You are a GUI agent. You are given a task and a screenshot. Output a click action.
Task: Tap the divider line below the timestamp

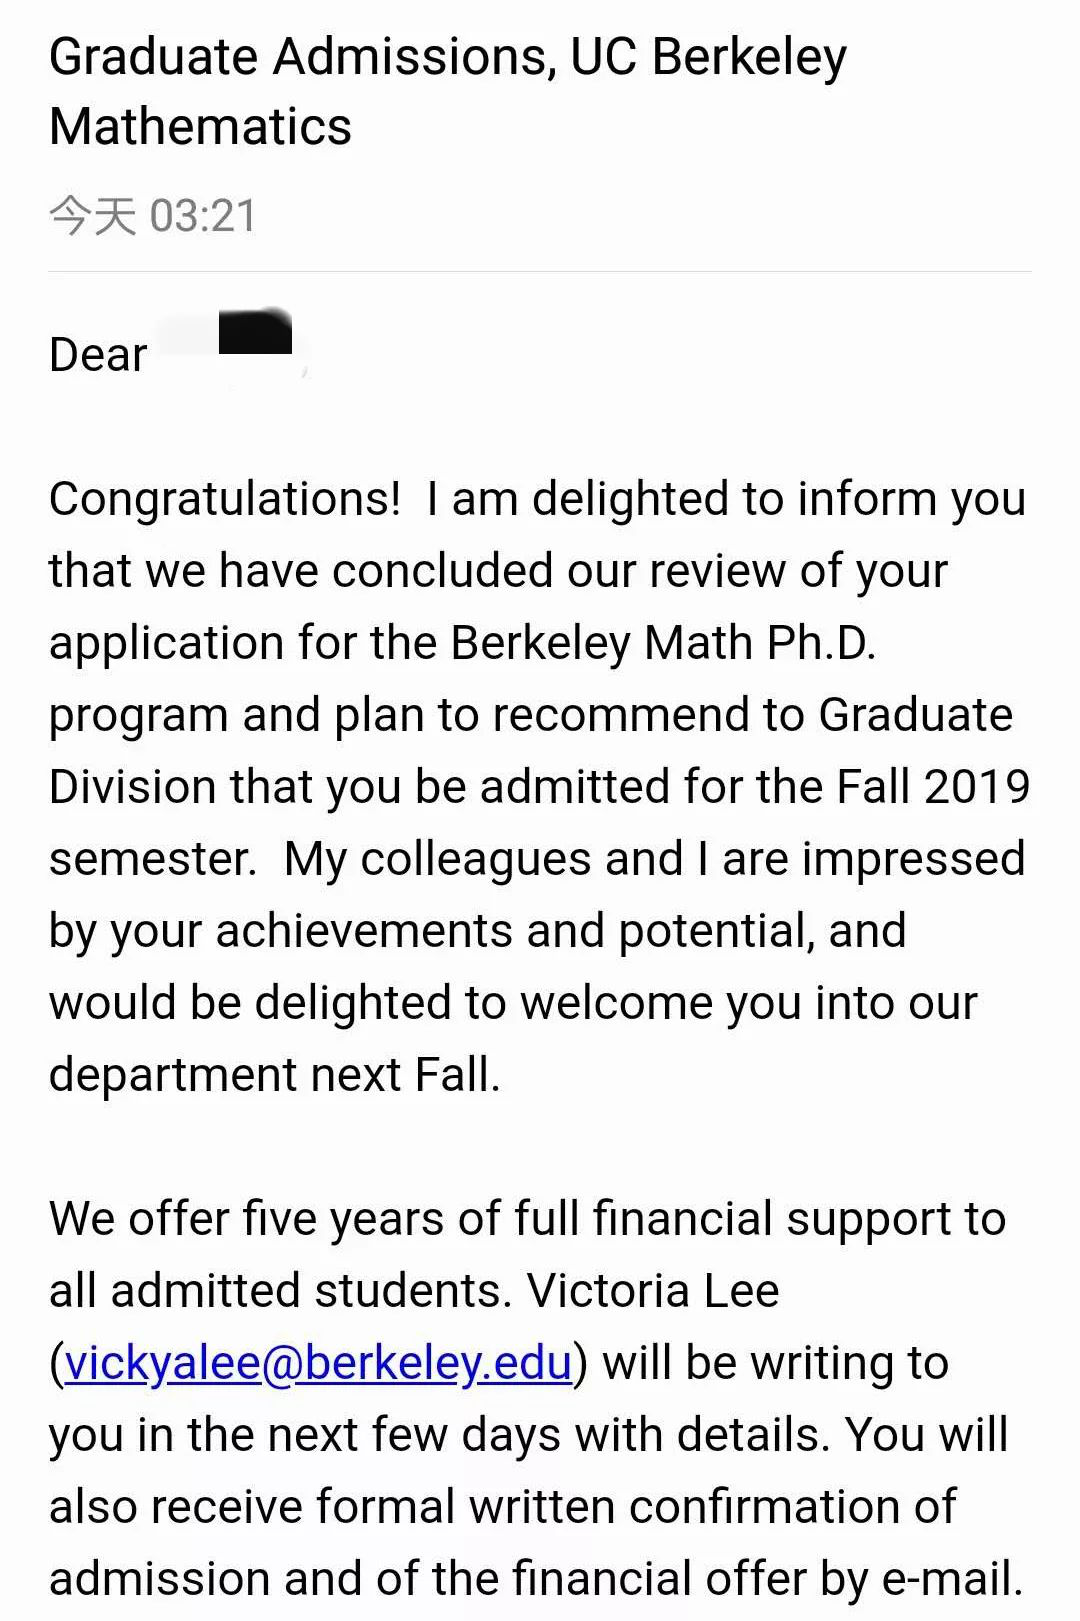(x=540, y=271)
